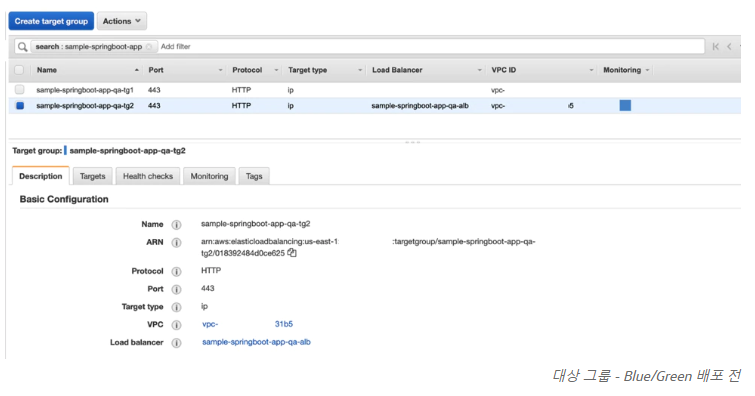This screenshot has width=755, height=396.
Task: Open the Actions dropdown menu
Action: pos(122,21)
